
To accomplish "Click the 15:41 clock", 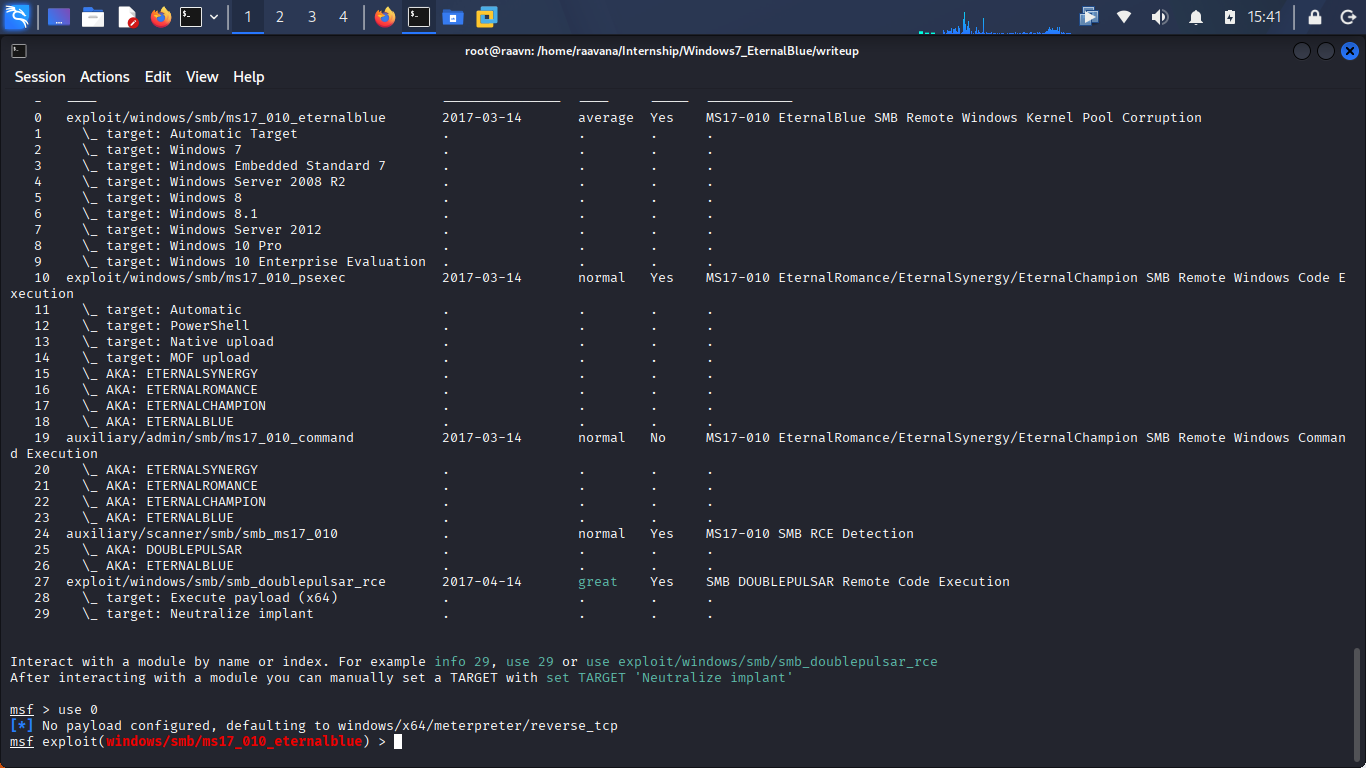I will pos(1264,17).
